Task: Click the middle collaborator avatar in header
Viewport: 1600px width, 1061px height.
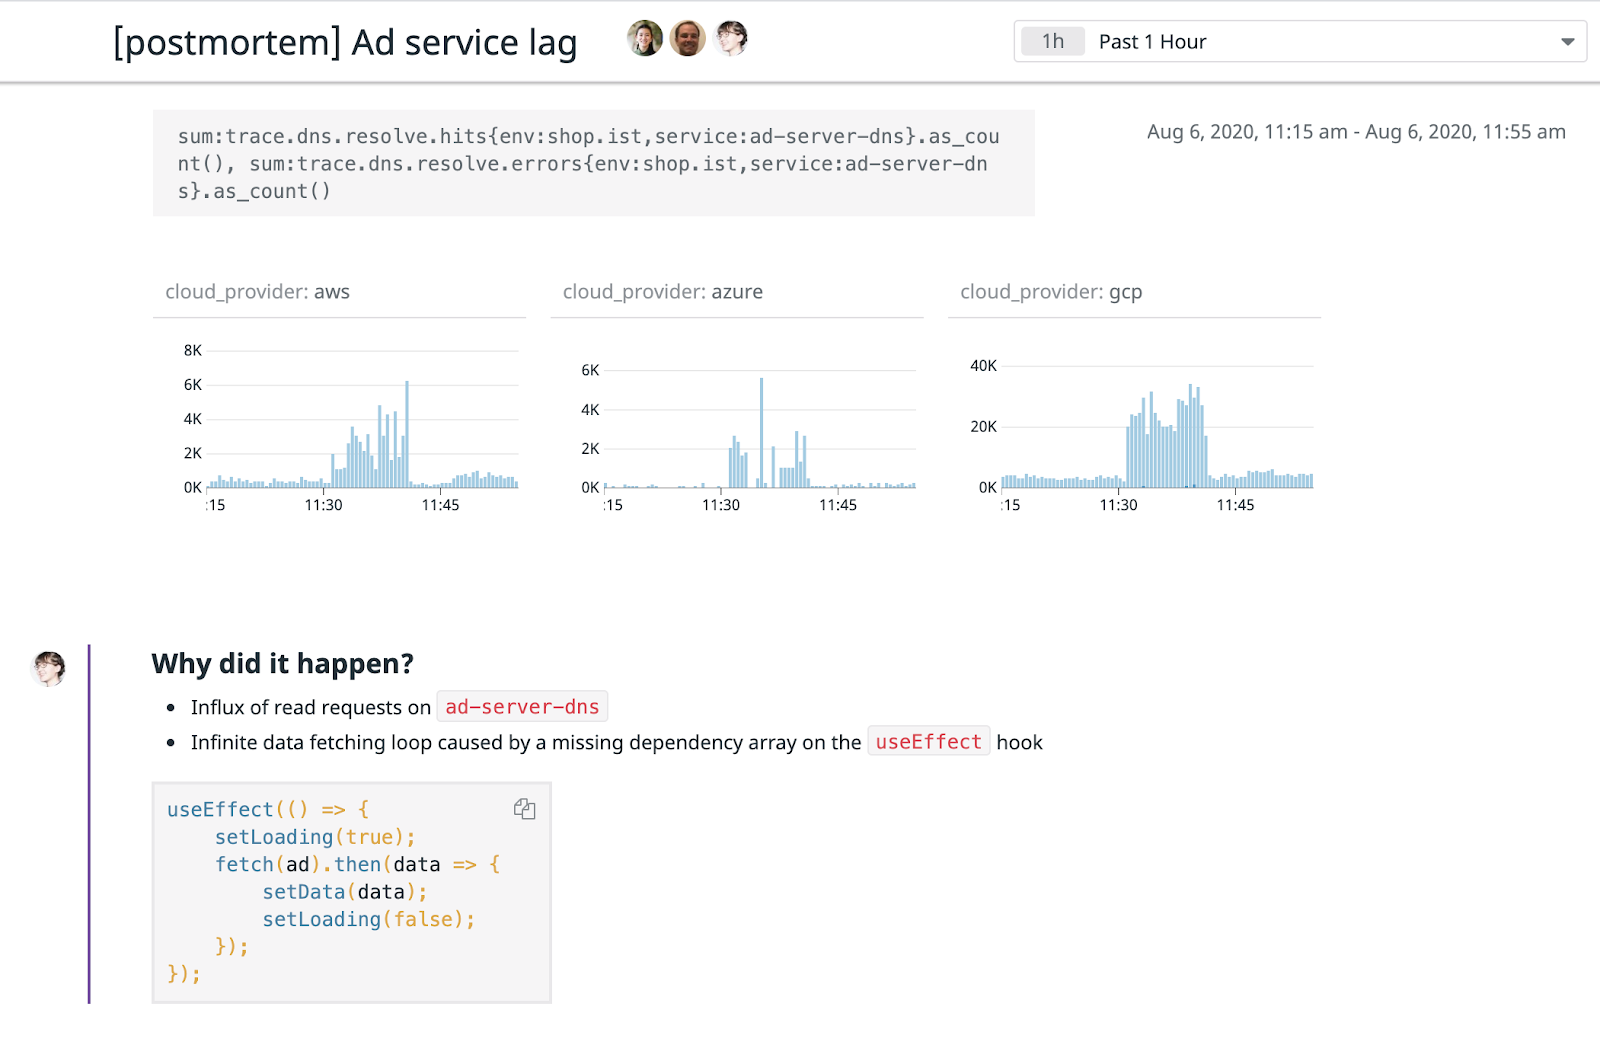Action: [688, 39]
